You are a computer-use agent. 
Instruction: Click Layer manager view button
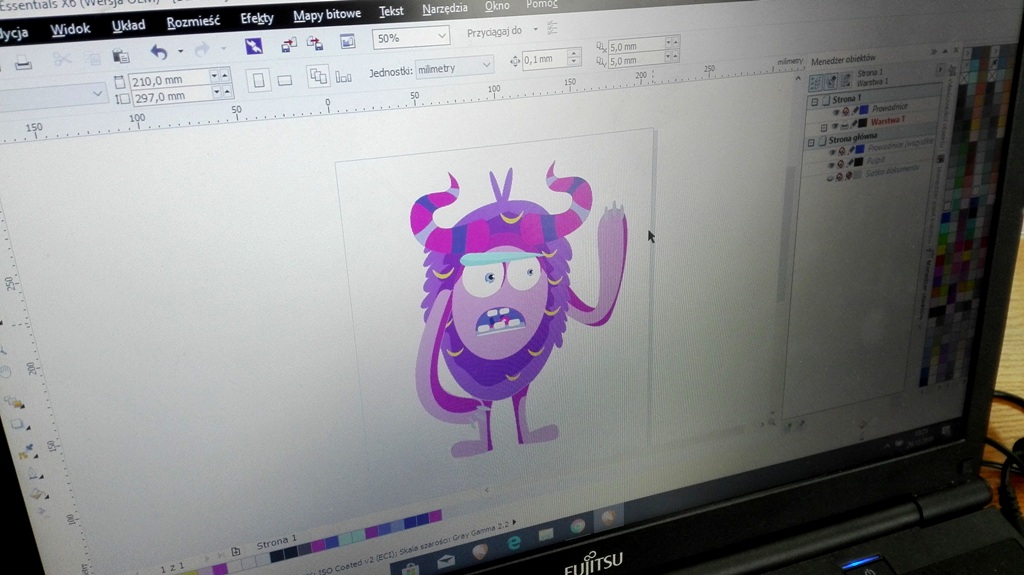click(846, 80)
